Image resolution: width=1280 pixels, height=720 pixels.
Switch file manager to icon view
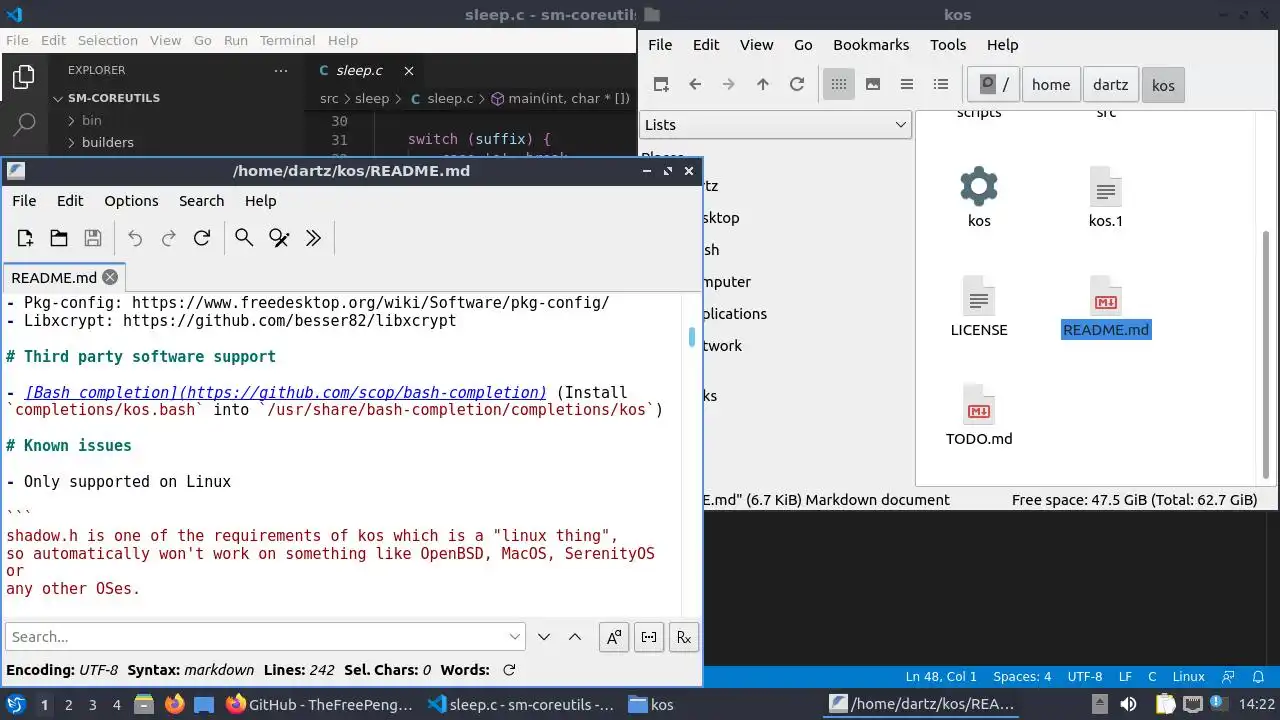(839, 84)
